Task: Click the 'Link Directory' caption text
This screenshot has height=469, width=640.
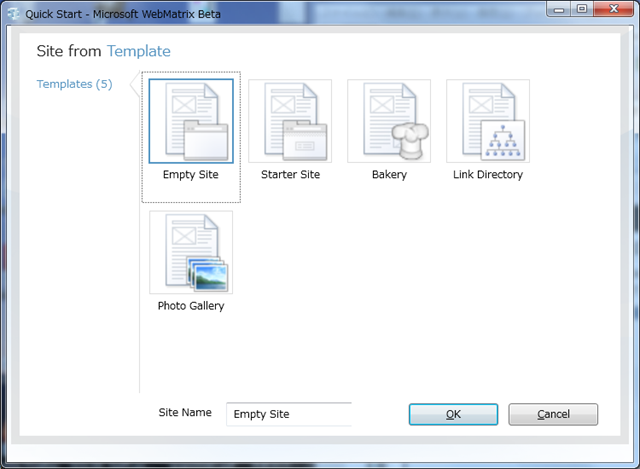Action: [x=488, y=175]
